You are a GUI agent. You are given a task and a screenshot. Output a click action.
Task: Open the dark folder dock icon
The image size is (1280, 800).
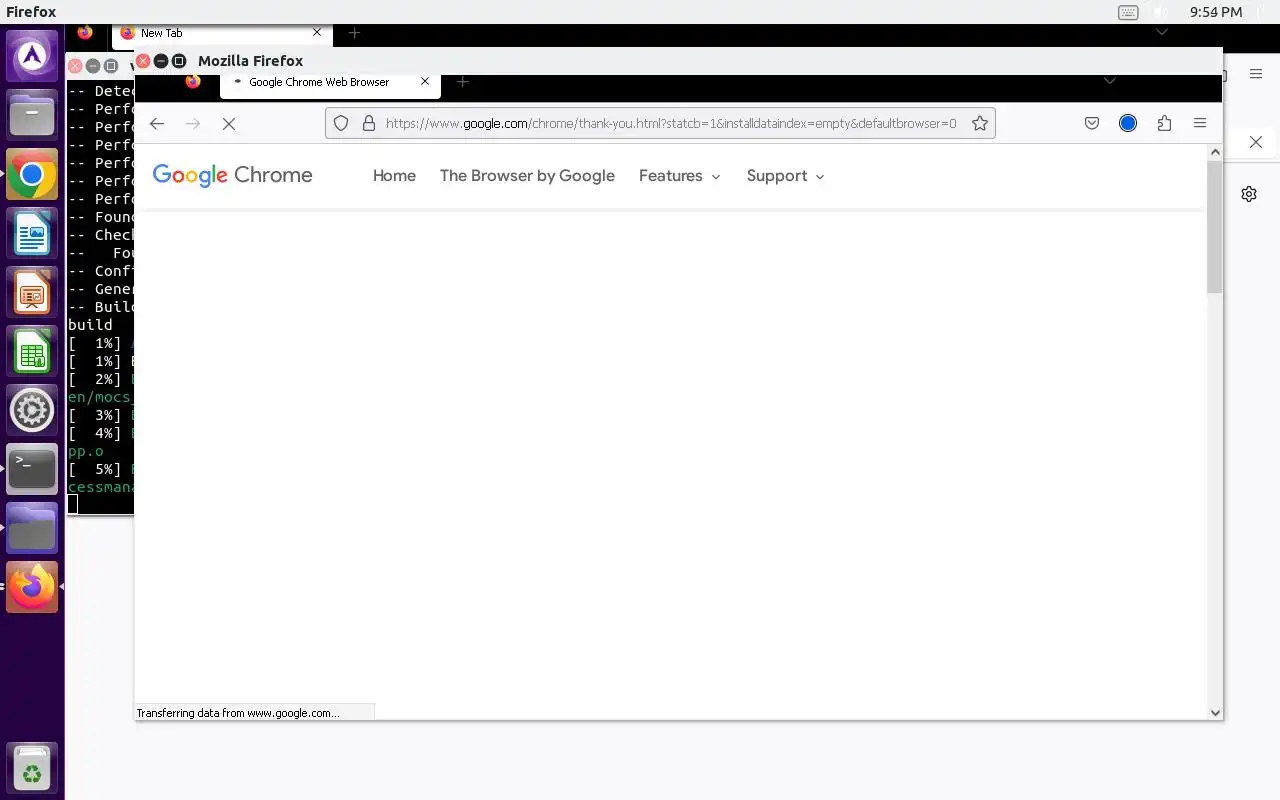point(32,528)
